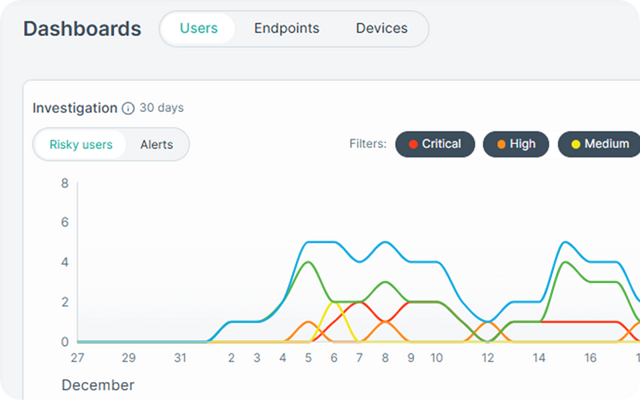Screen dimensions: 640x400
Task: Click the date 27 marker on x-axis
Action: (77, 358)
